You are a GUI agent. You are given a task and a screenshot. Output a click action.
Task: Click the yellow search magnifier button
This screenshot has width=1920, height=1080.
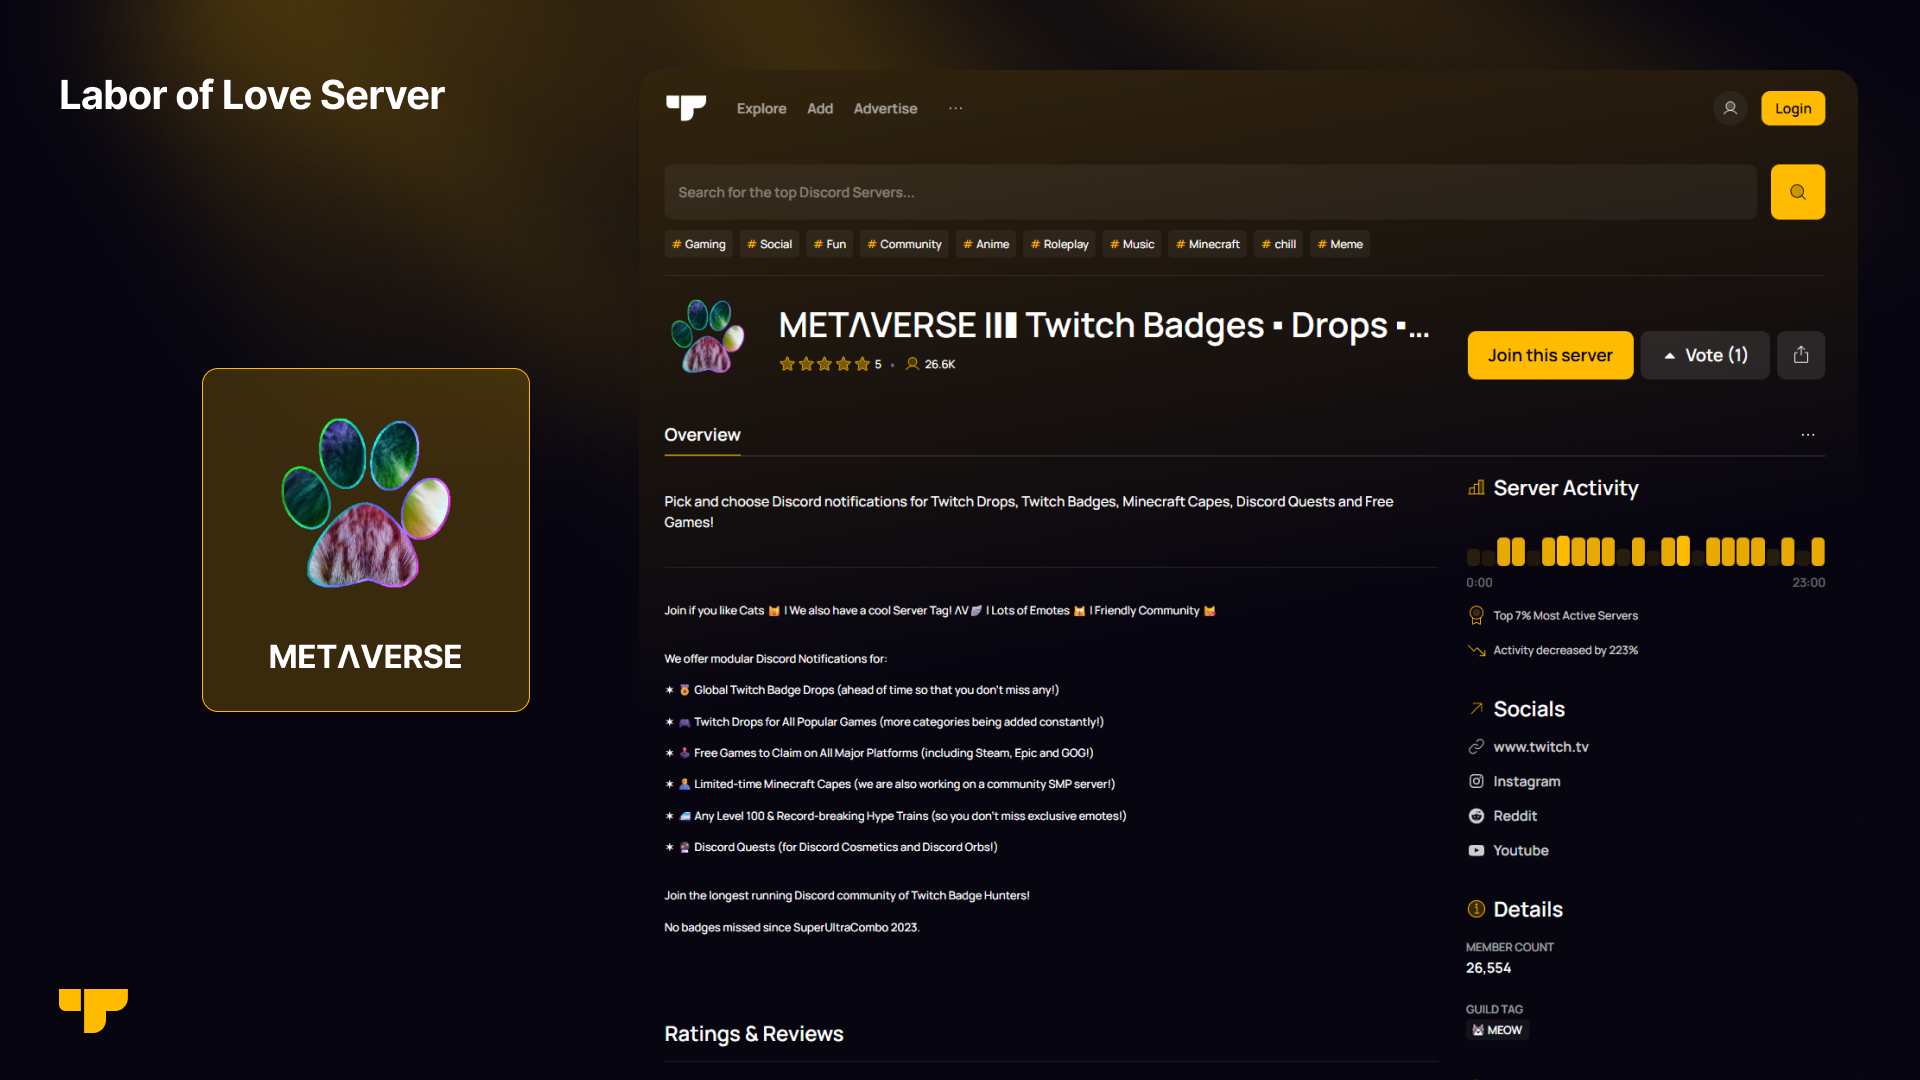pyautogui.click(x=1797, y=192)
